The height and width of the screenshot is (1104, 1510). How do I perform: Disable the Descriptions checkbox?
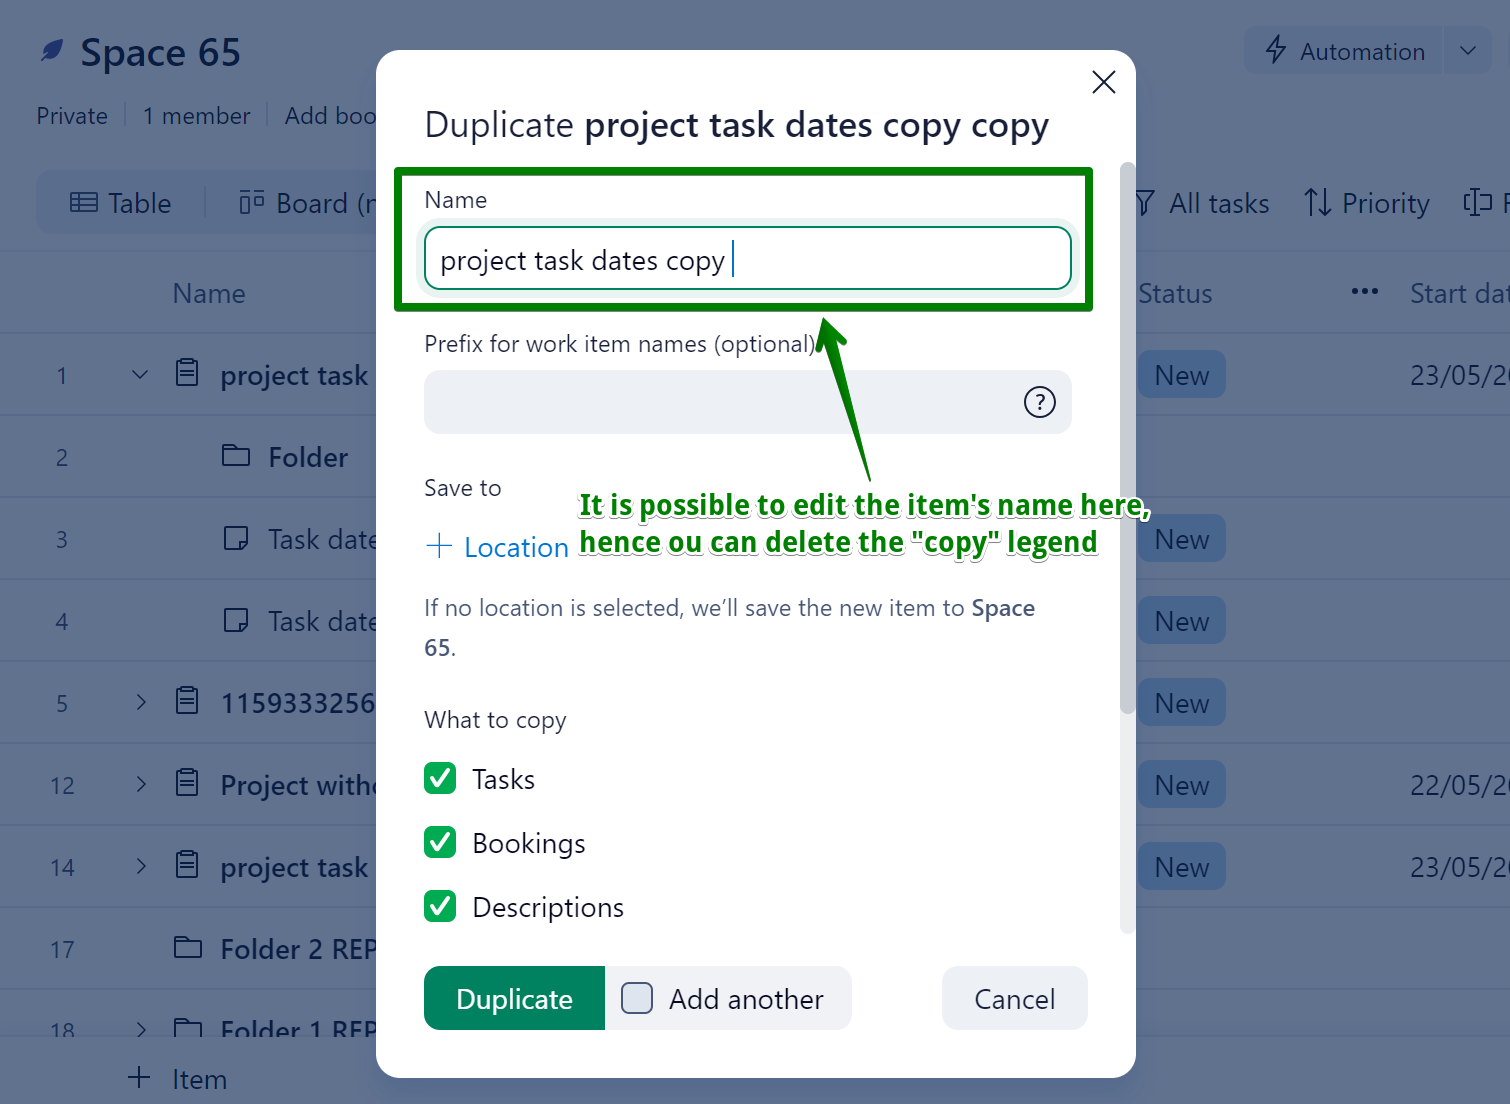[x=440, y=906]
